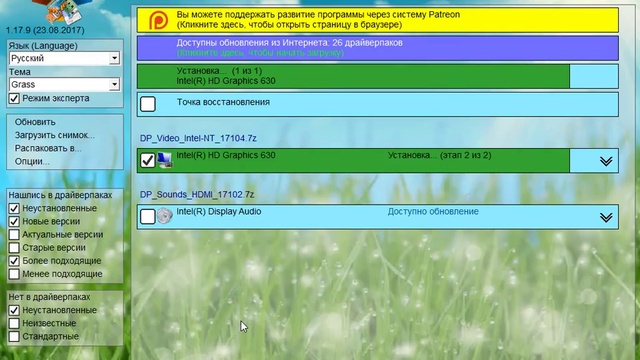Click the Нет в драйверпаках heading
Viewport: 640px width, 360px height.
(49, 297)
